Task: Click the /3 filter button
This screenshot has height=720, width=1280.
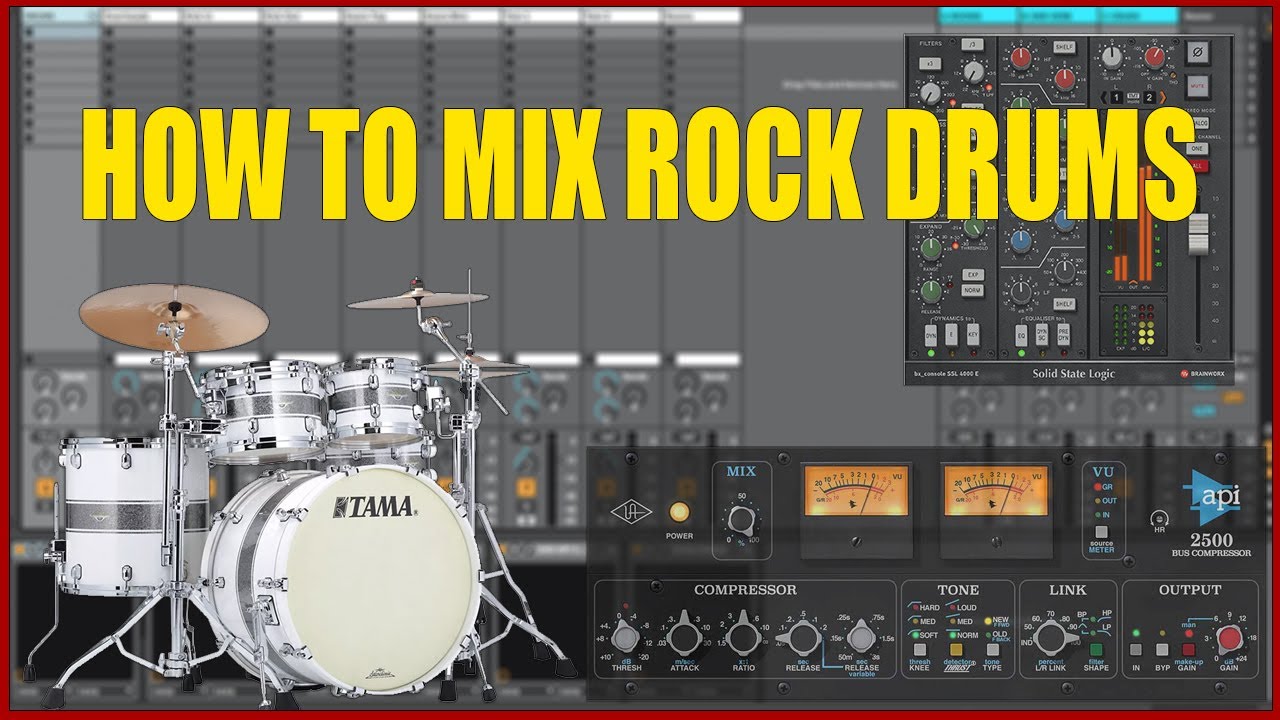Action: tap(973, 44)
